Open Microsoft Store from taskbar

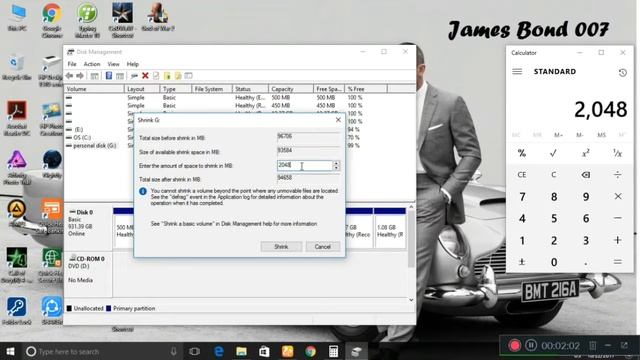tap(264, 351)
